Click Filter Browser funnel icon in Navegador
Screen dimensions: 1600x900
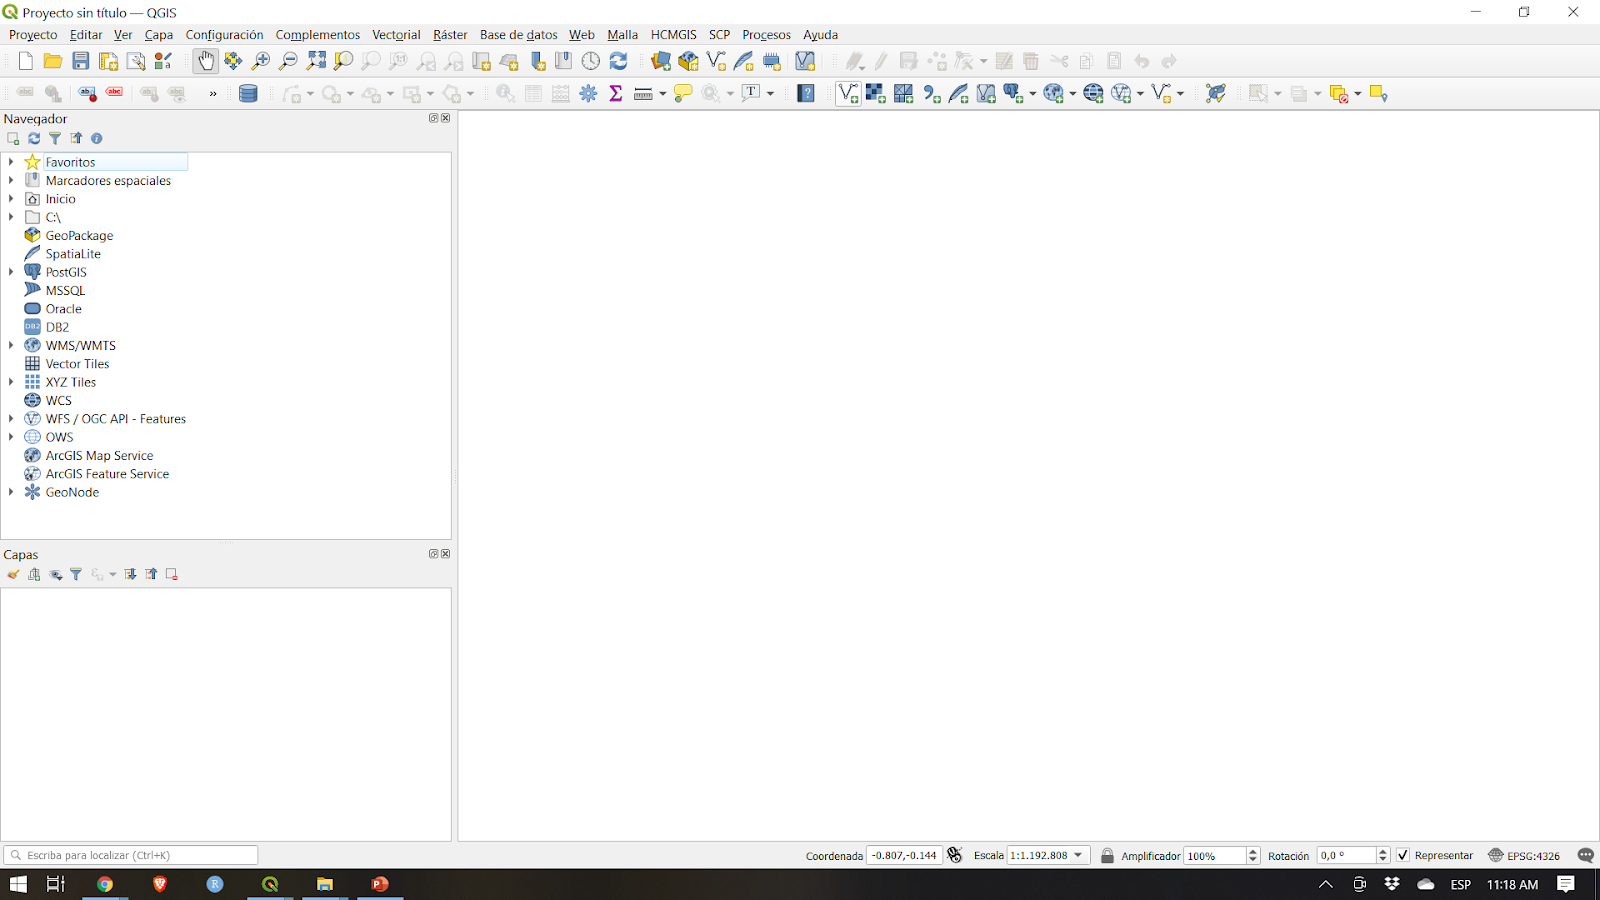(55, 138)
